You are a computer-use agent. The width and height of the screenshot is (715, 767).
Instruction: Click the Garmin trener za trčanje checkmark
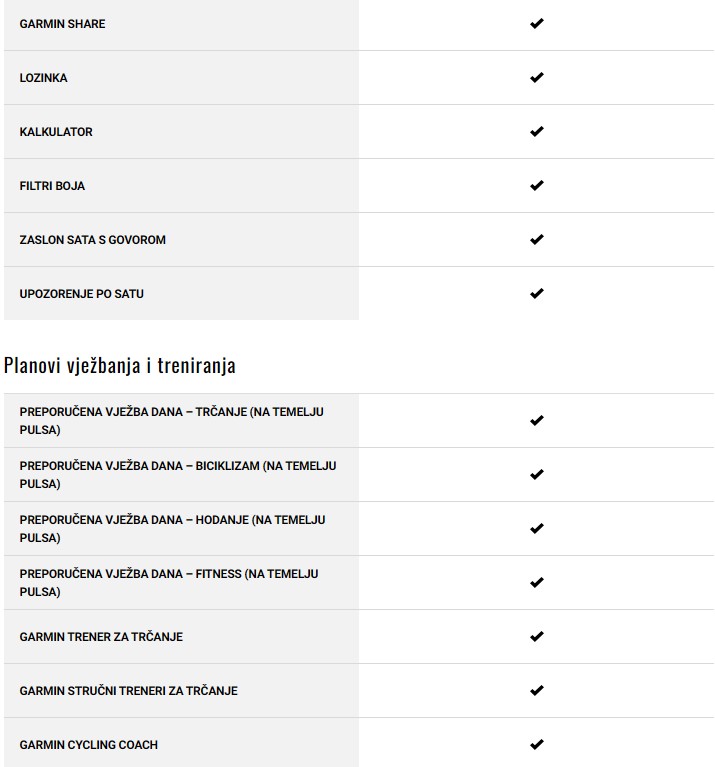pyautogui.click(x=536, y=637)
